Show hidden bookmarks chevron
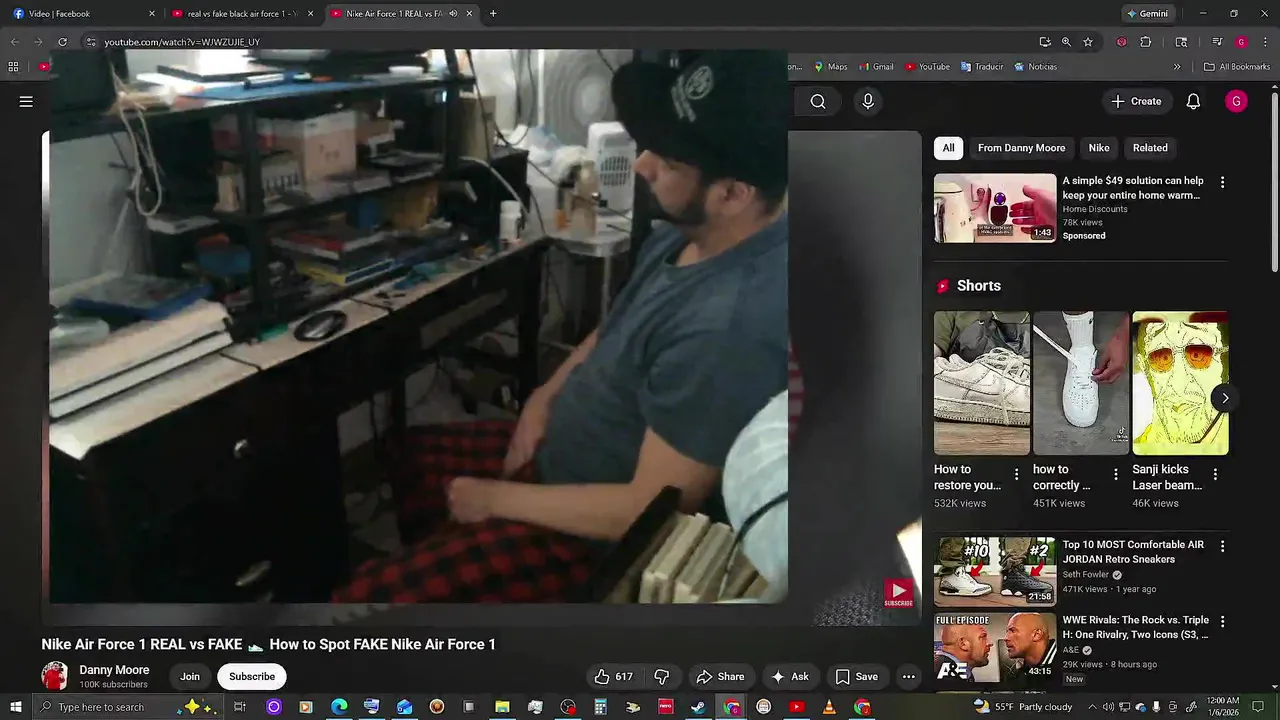The height and width of the screenshot is (720, 1280). [1177, 67]
